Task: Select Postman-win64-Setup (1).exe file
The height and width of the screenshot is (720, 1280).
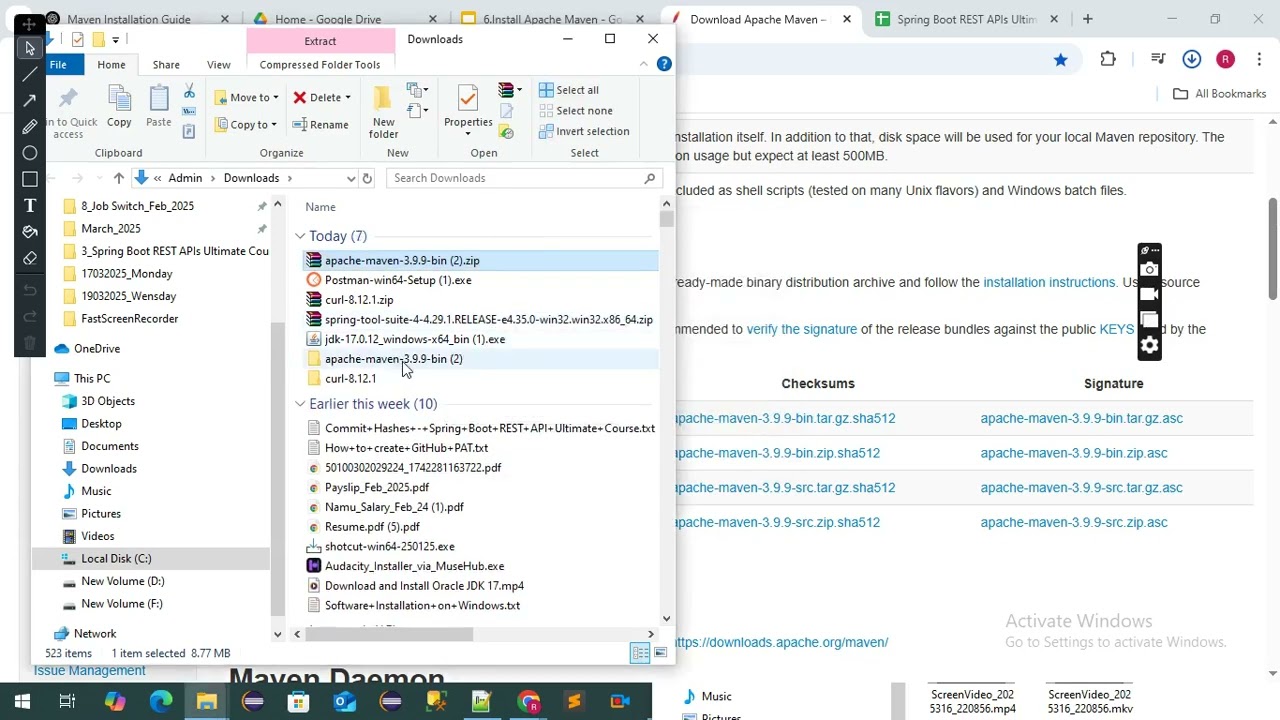Action: coord(398,280)
